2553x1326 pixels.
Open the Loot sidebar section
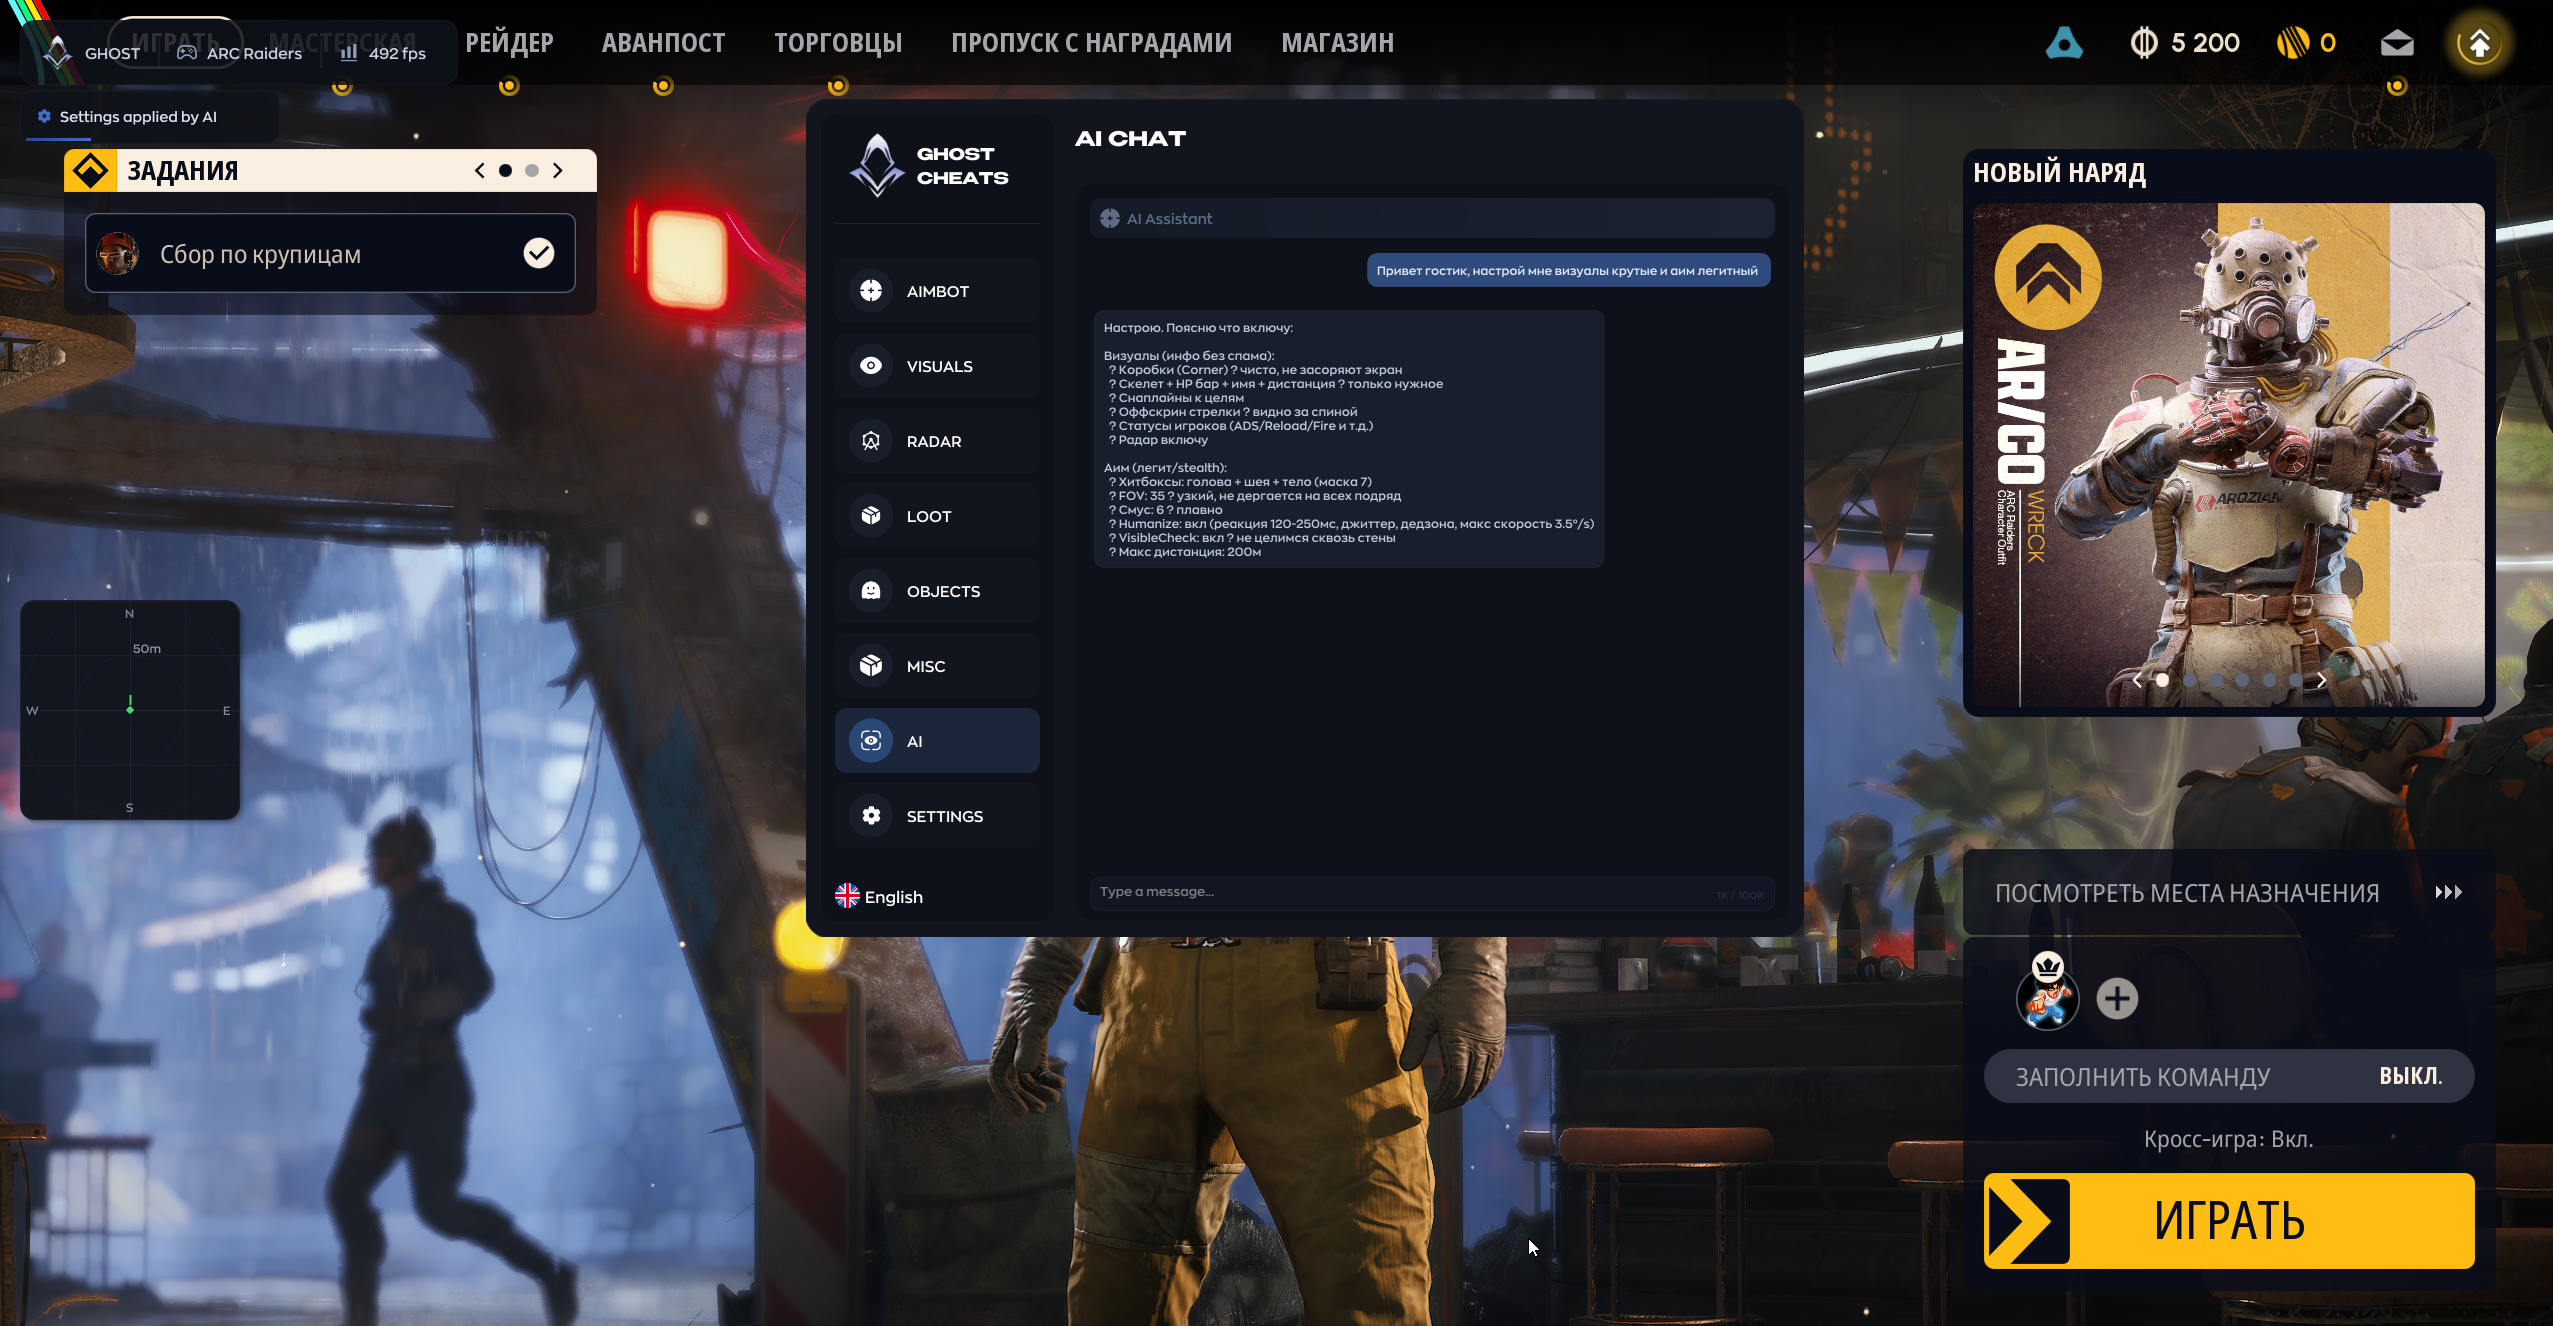pos(937,516)
